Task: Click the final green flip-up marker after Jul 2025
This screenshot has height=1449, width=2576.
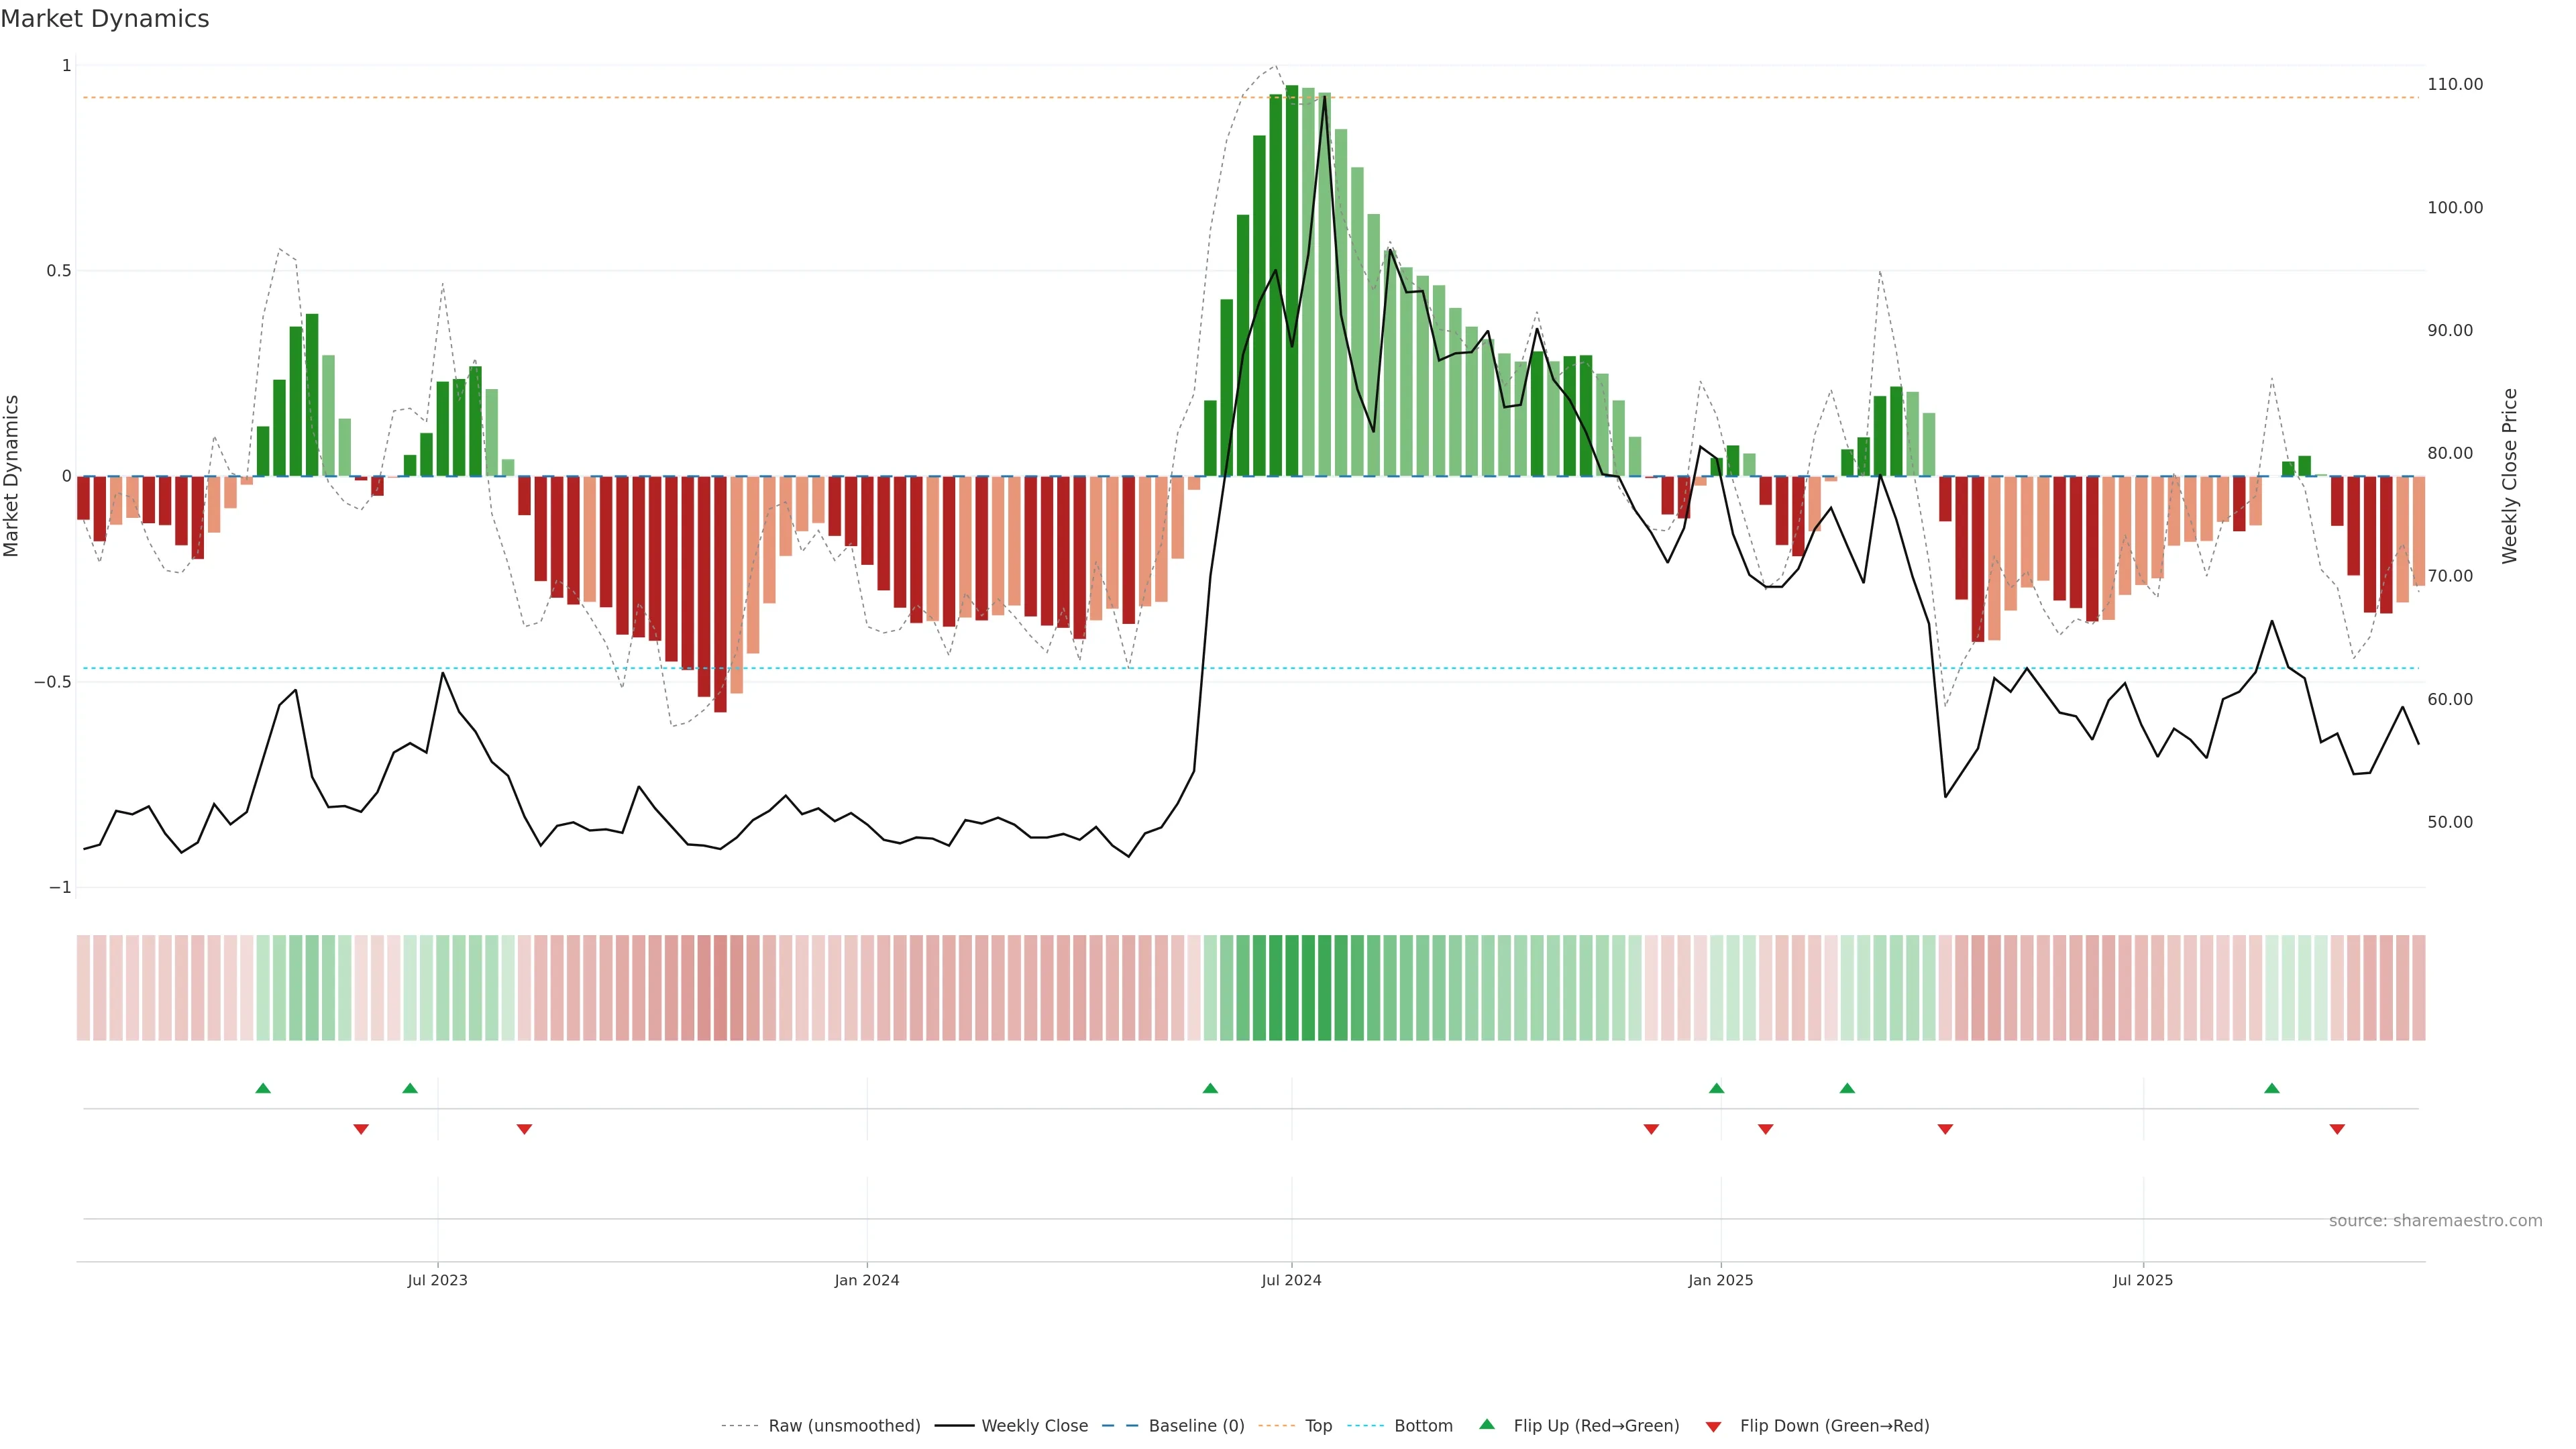Action: [2272, 1088]
